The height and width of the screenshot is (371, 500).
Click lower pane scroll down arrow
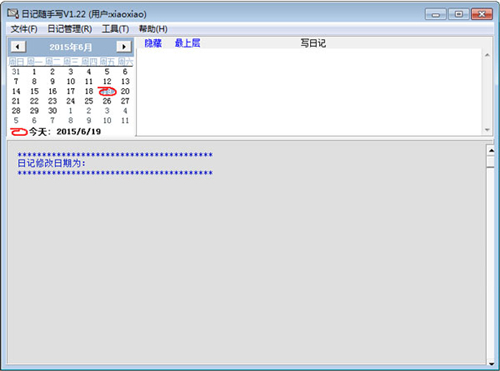tap(491, 363)
